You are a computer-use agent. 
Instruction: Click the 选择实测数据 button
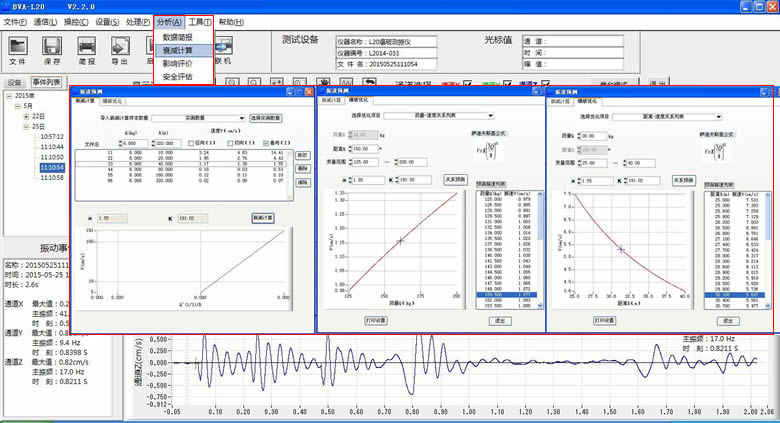click(265, 118)
